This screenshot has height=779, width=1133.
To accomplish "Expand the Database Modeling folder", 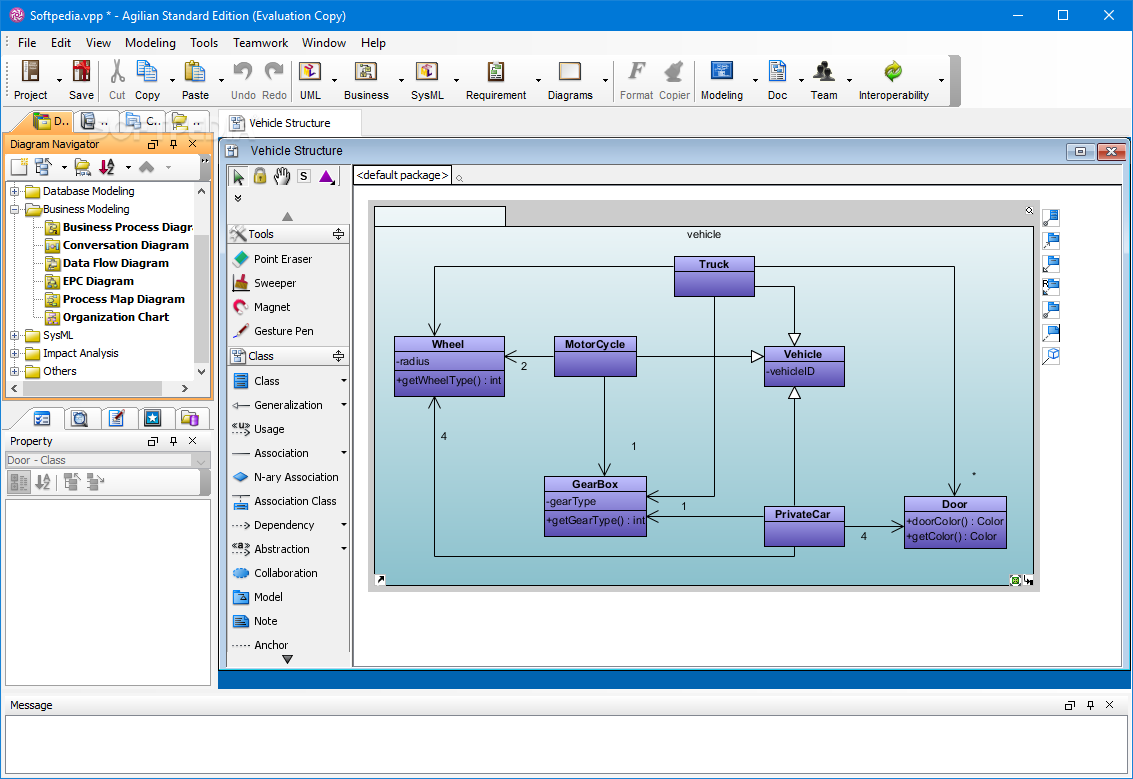I will (x=14, y=191).
